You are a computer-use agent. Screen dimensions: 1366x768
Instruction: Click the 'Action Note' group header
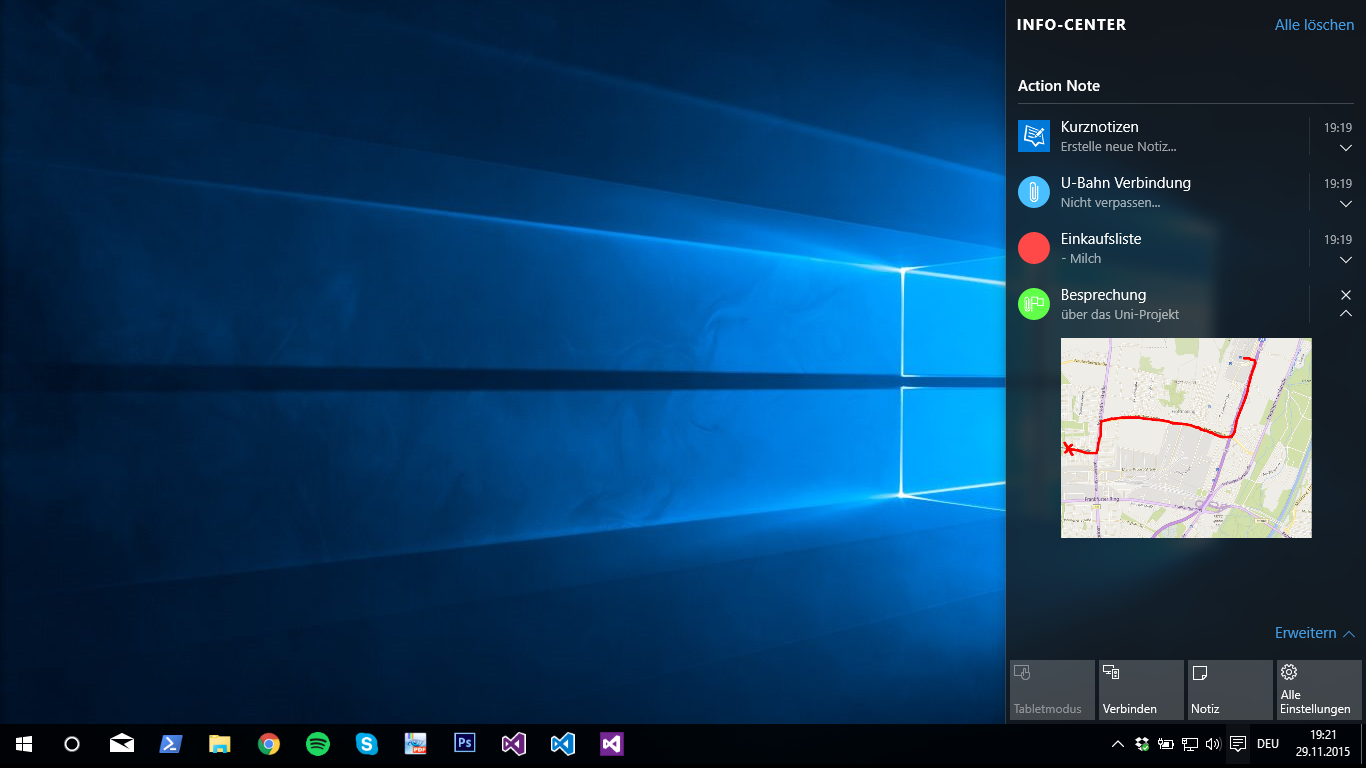[1059, 86]
